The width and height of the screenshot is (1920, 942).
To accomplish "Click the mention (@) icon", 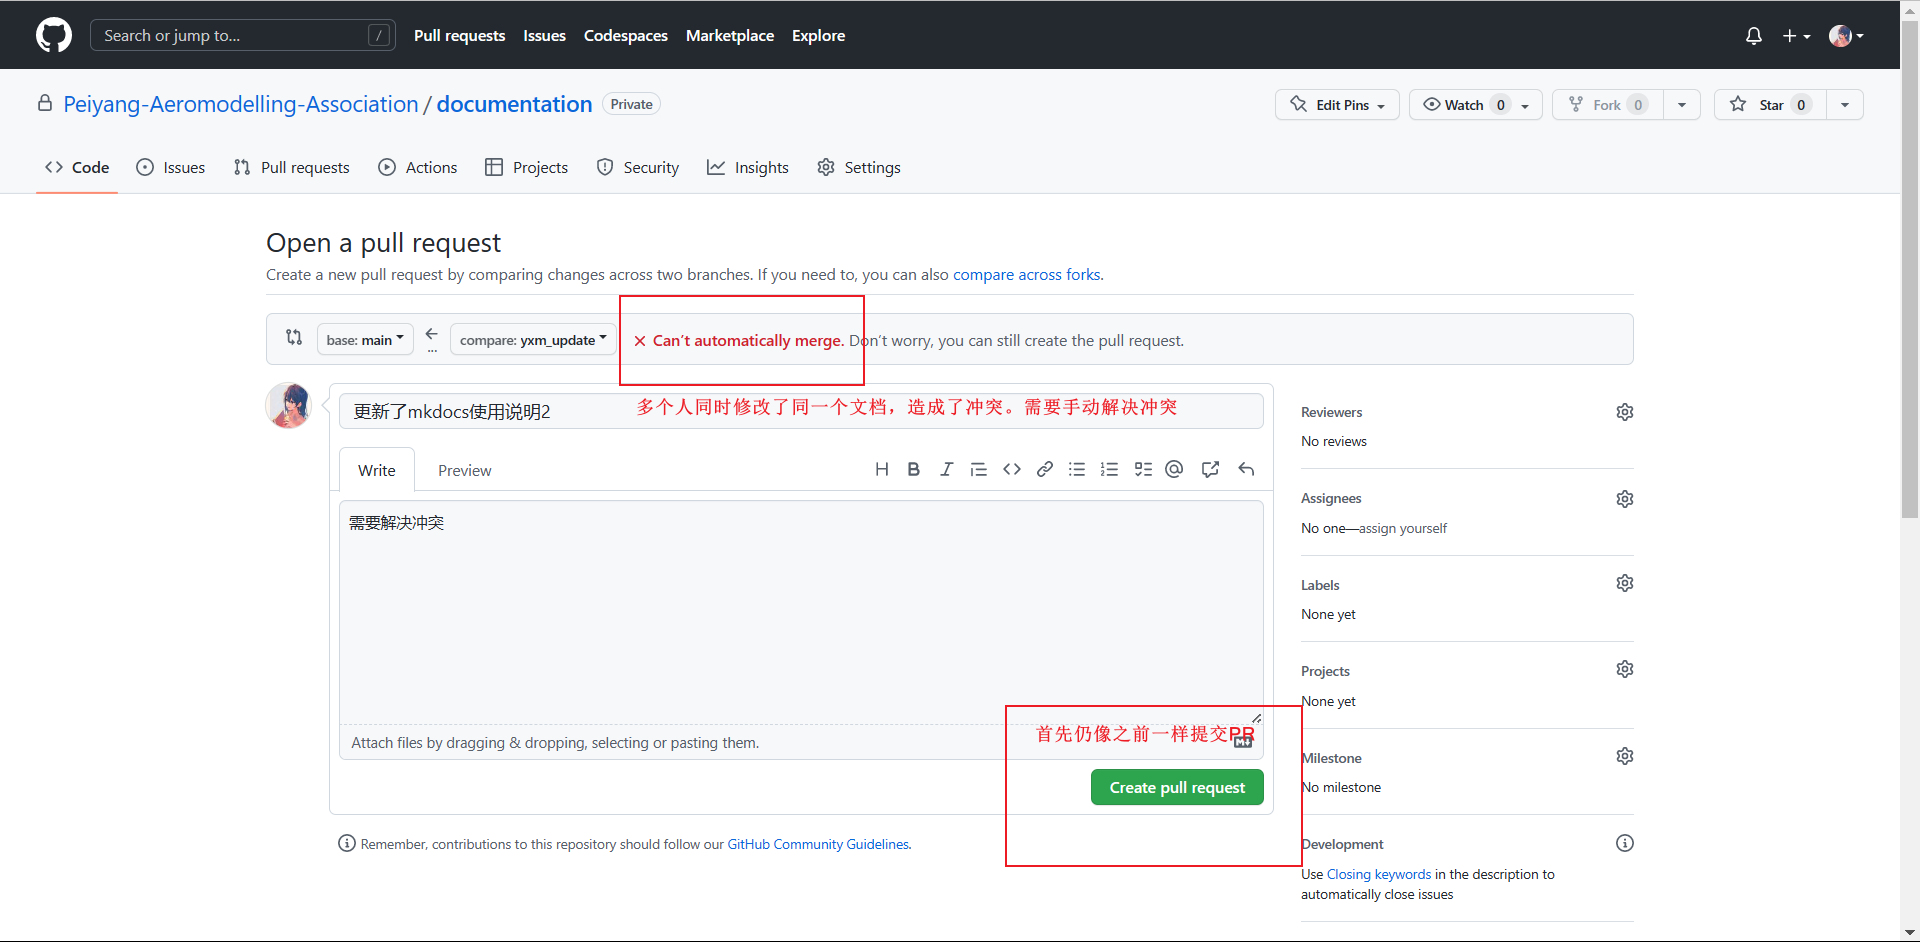I will coord(1174,469).
